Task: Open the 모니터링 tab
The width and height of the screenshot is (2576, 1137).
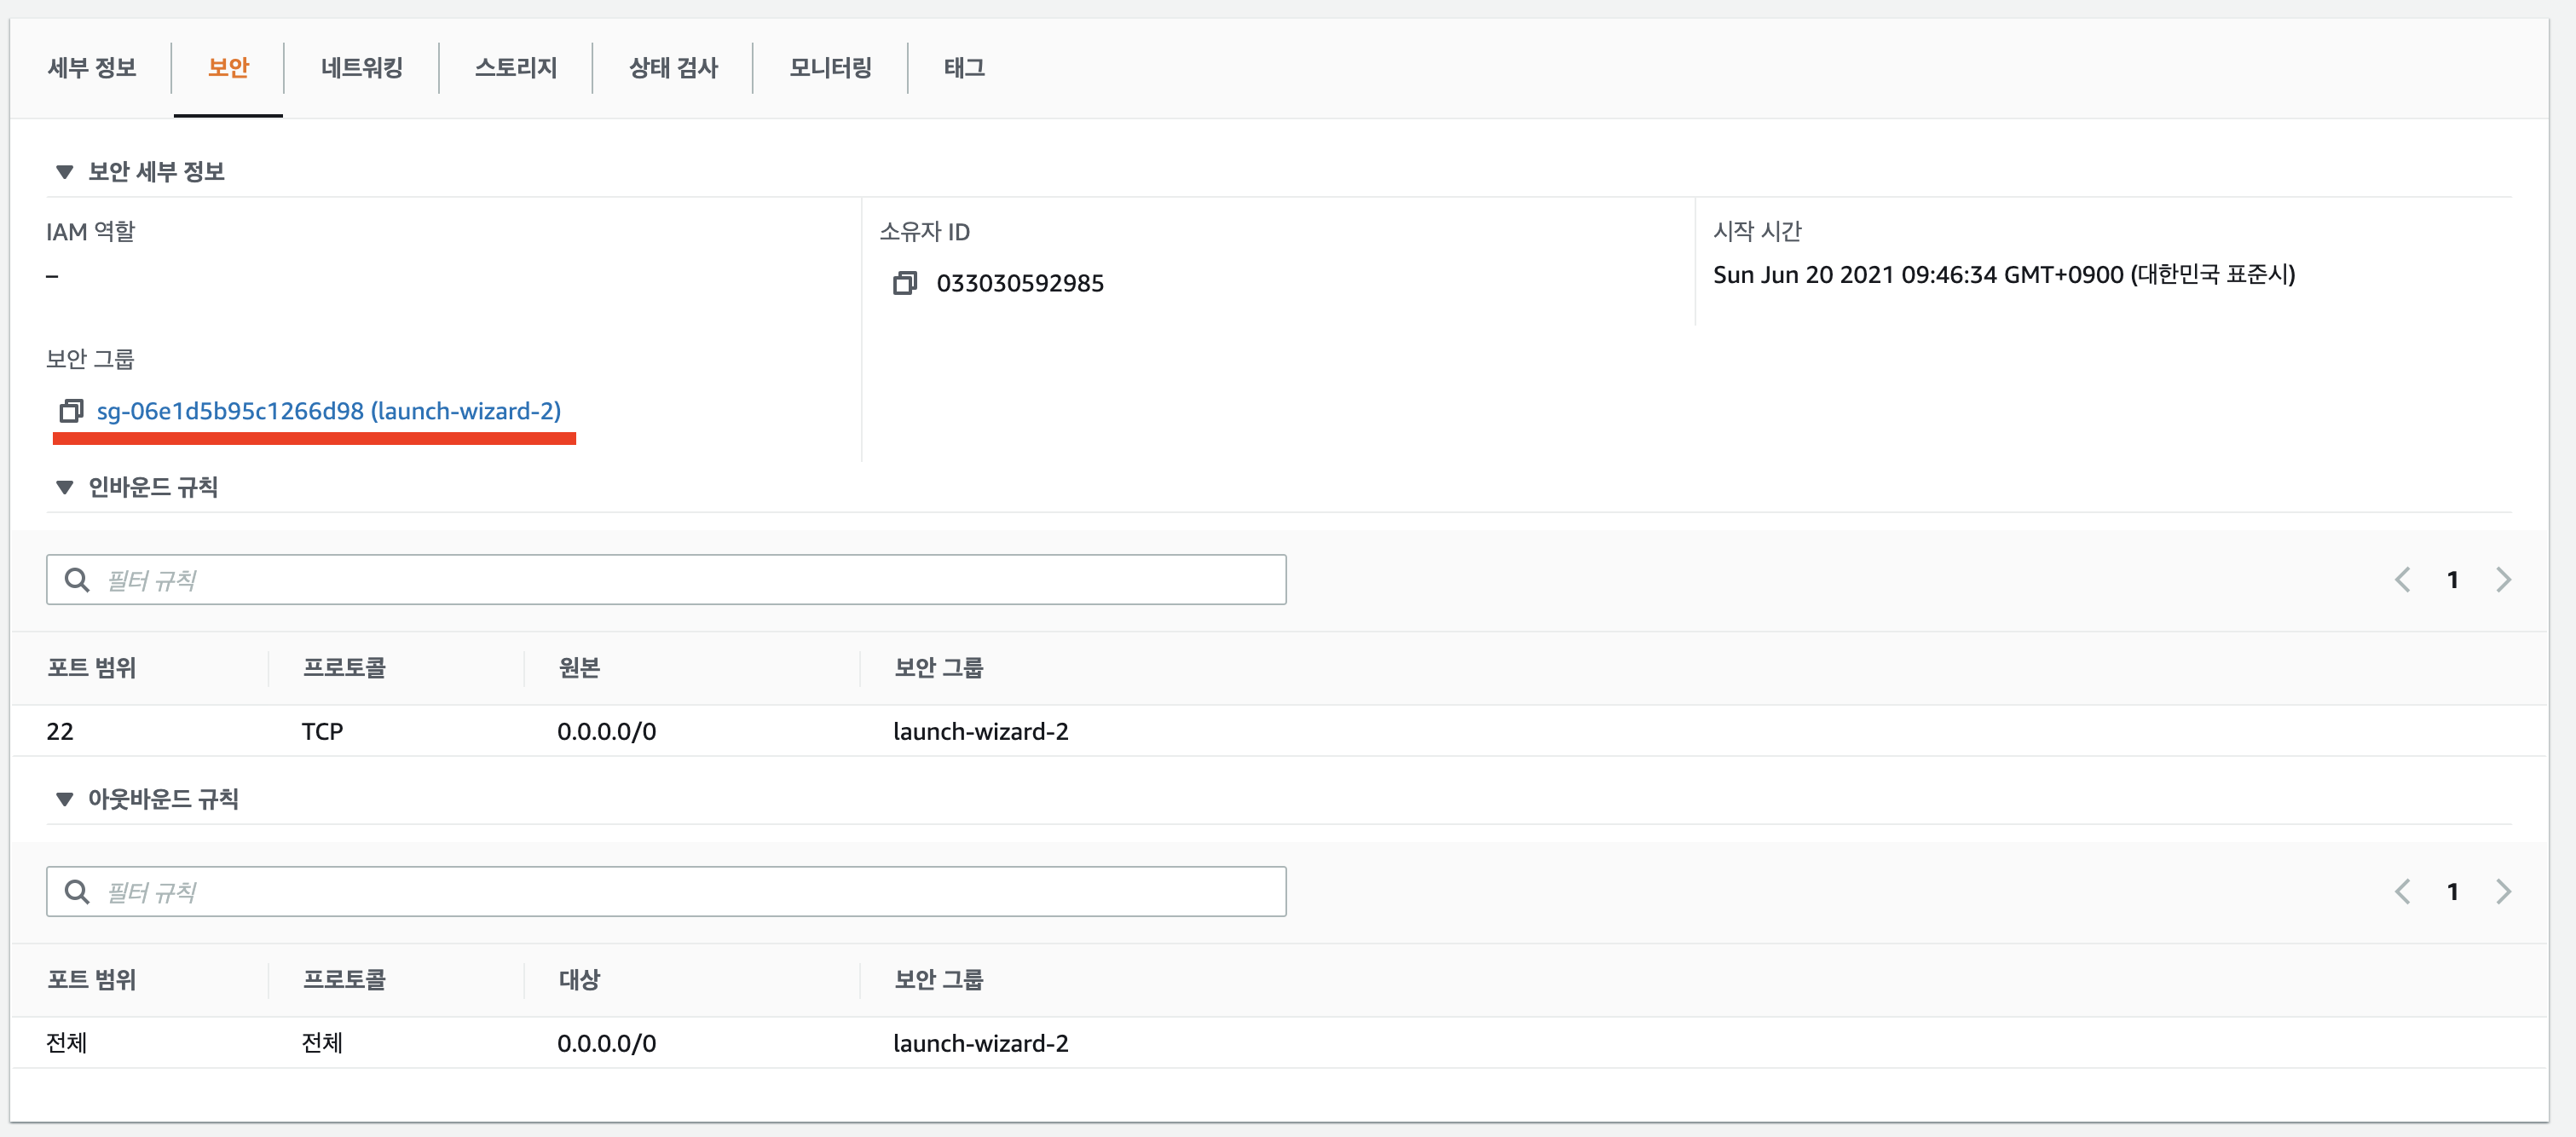Action: (830, 68)
